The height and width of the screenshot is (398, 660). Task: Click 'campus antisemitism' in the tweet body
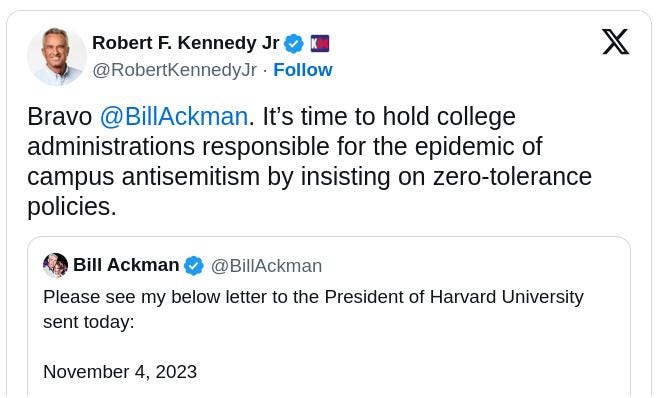[x=144, y=177]
